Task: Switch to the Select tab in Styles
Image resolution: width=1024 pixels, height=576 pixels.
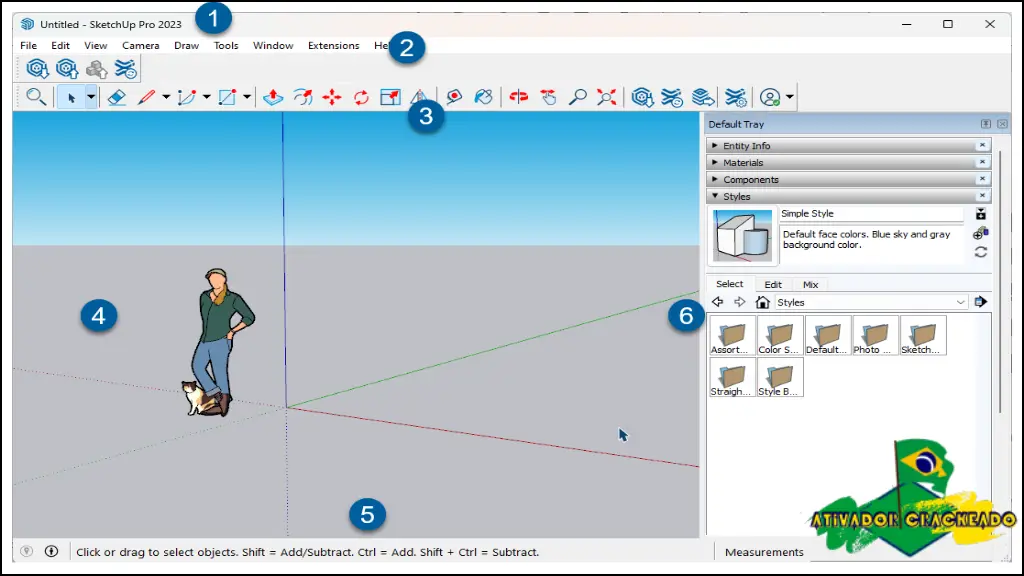Action: click(729, 284)
